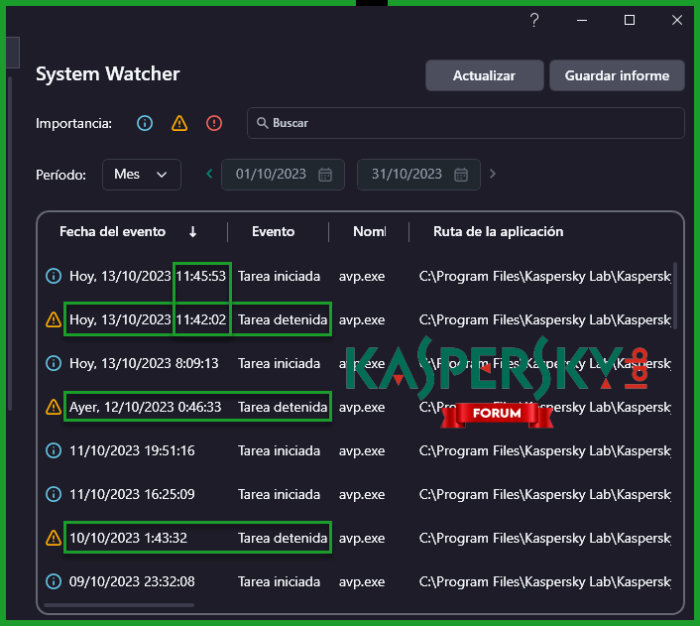Click warning icon on 11:42:02 event row
700x626 pixels.
click(54, 320)
